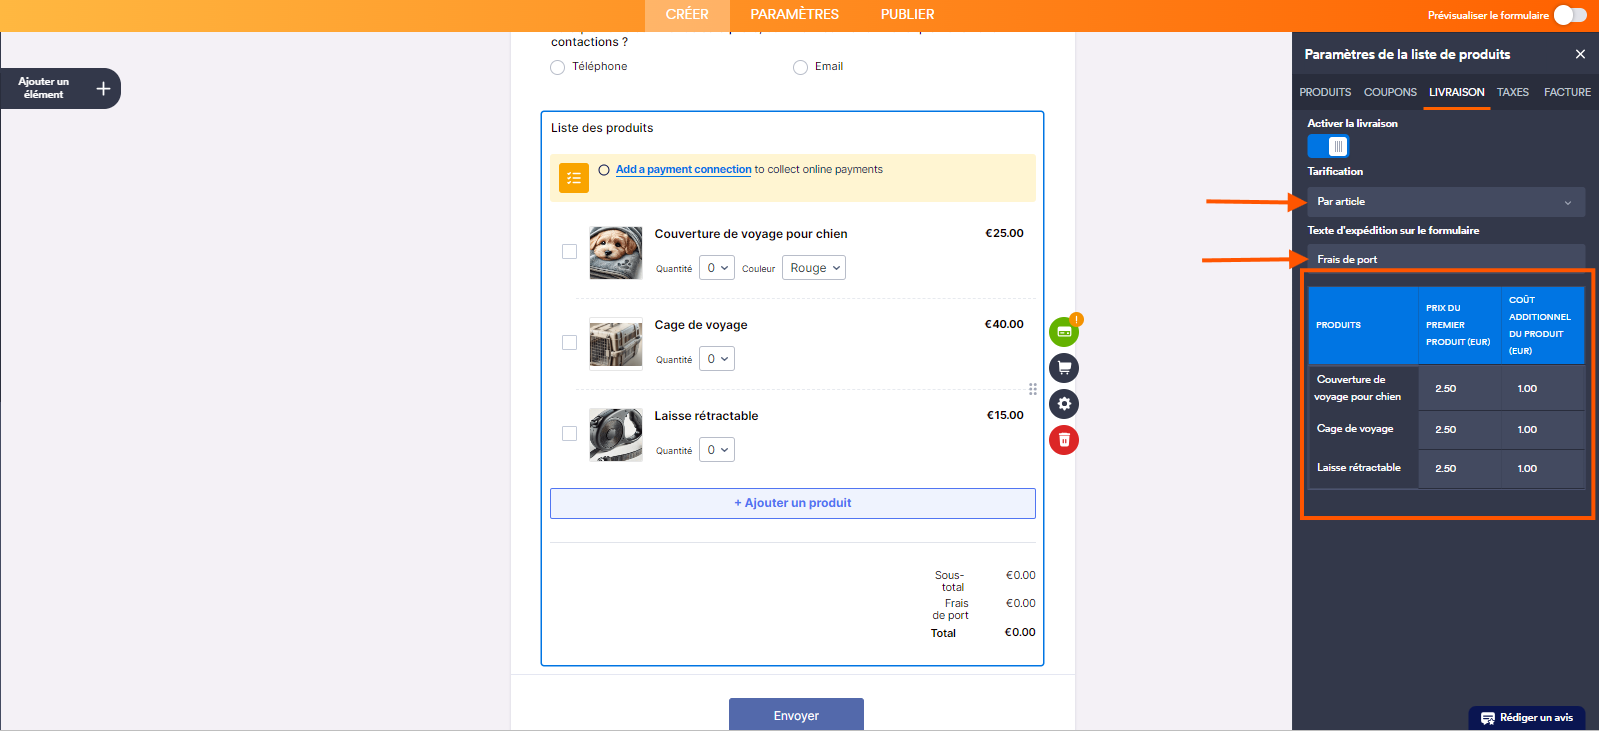The height and width of the screenshot is (731, 1599).
Task: Open the PUBLIER tab
Action: tap(907, 15)
